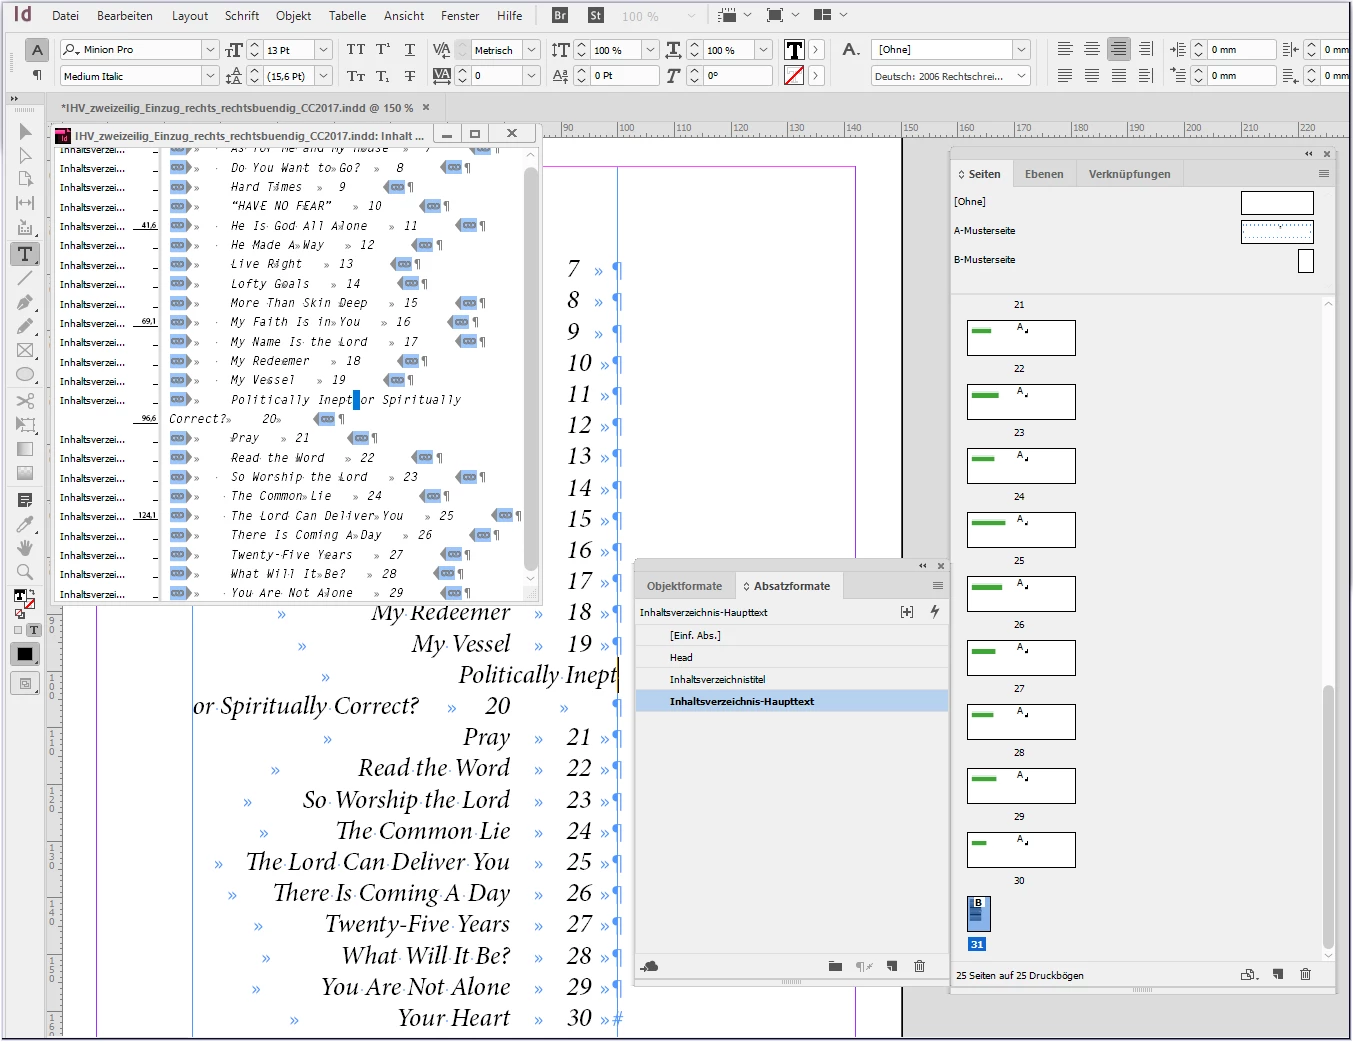Toggle superscript formatting button
The height and width of the screenshot is (1042, 1353).
click(x=383, y=49)
